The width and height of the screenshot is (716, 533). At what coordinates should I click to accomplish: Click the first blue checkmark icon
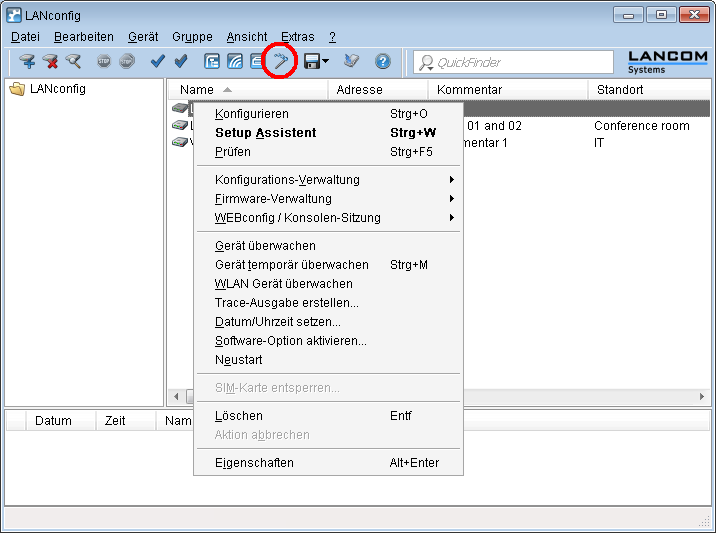(157, 62)
